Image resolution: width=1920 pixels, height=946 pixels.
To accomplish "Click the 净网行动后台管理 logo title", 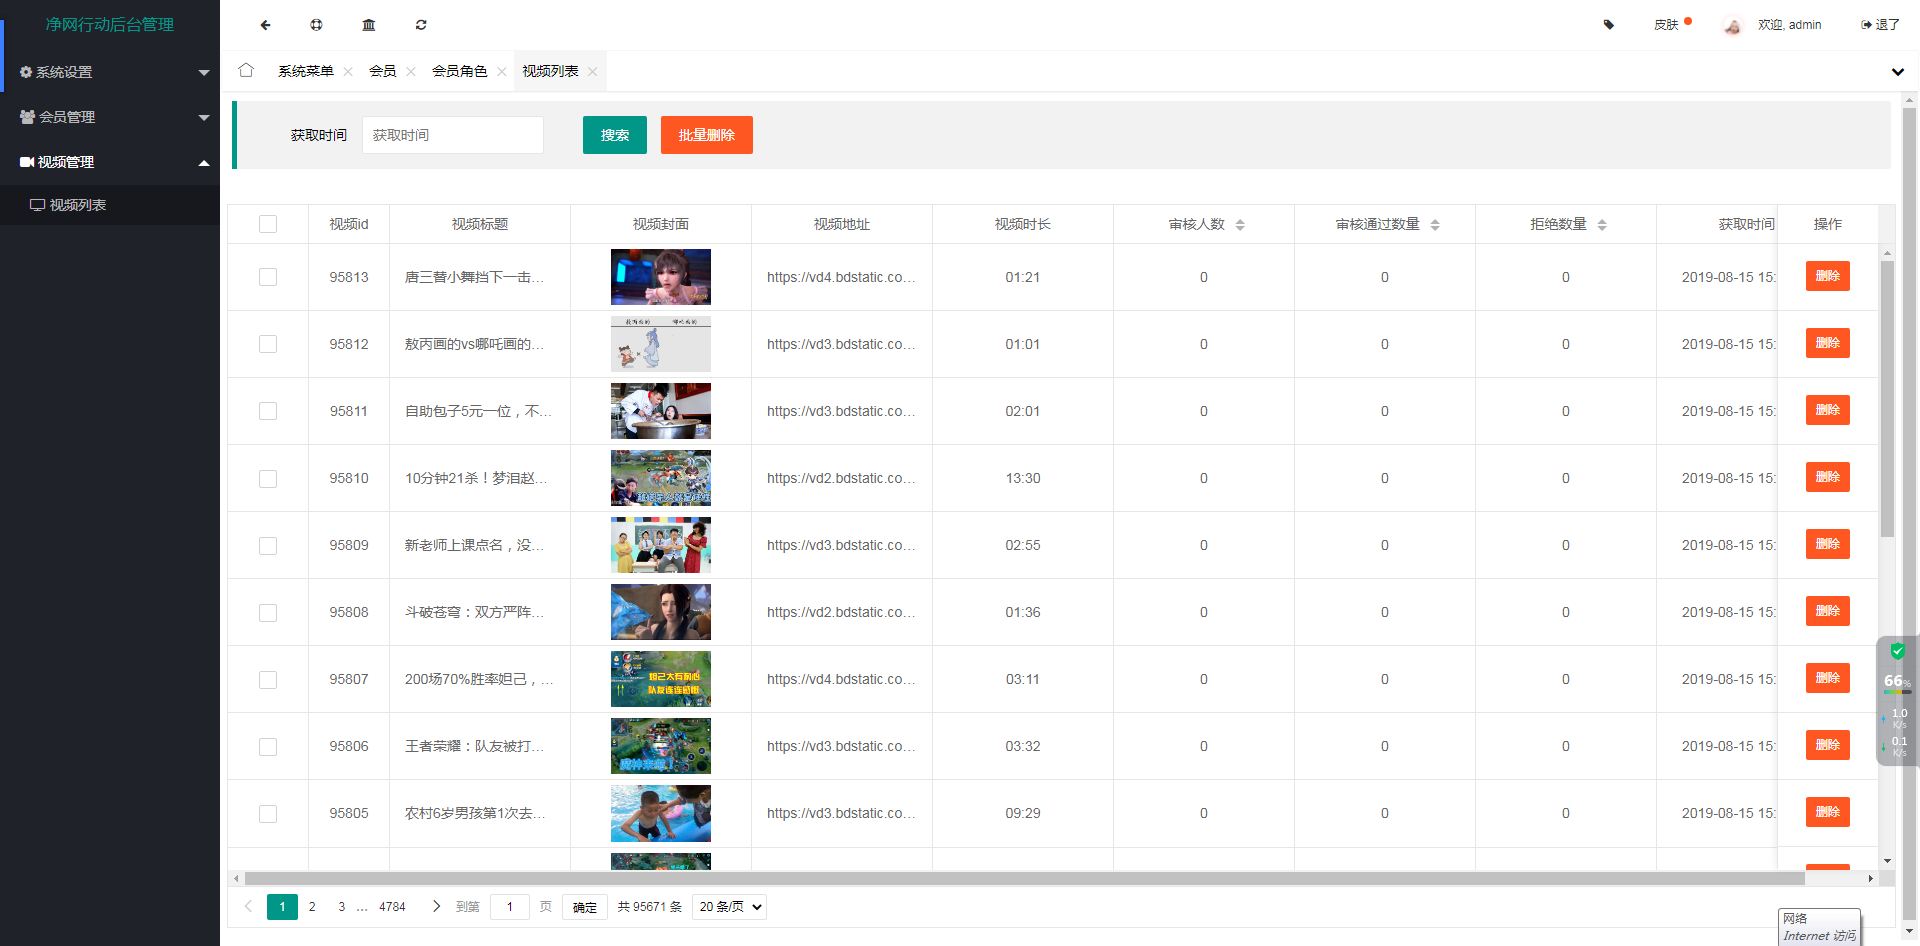I will point(110,25).
